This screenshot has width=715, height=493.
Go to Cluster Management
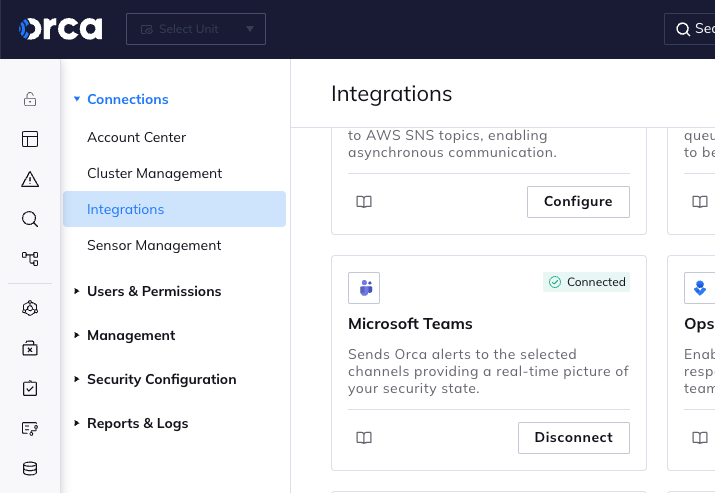[155, 173]
